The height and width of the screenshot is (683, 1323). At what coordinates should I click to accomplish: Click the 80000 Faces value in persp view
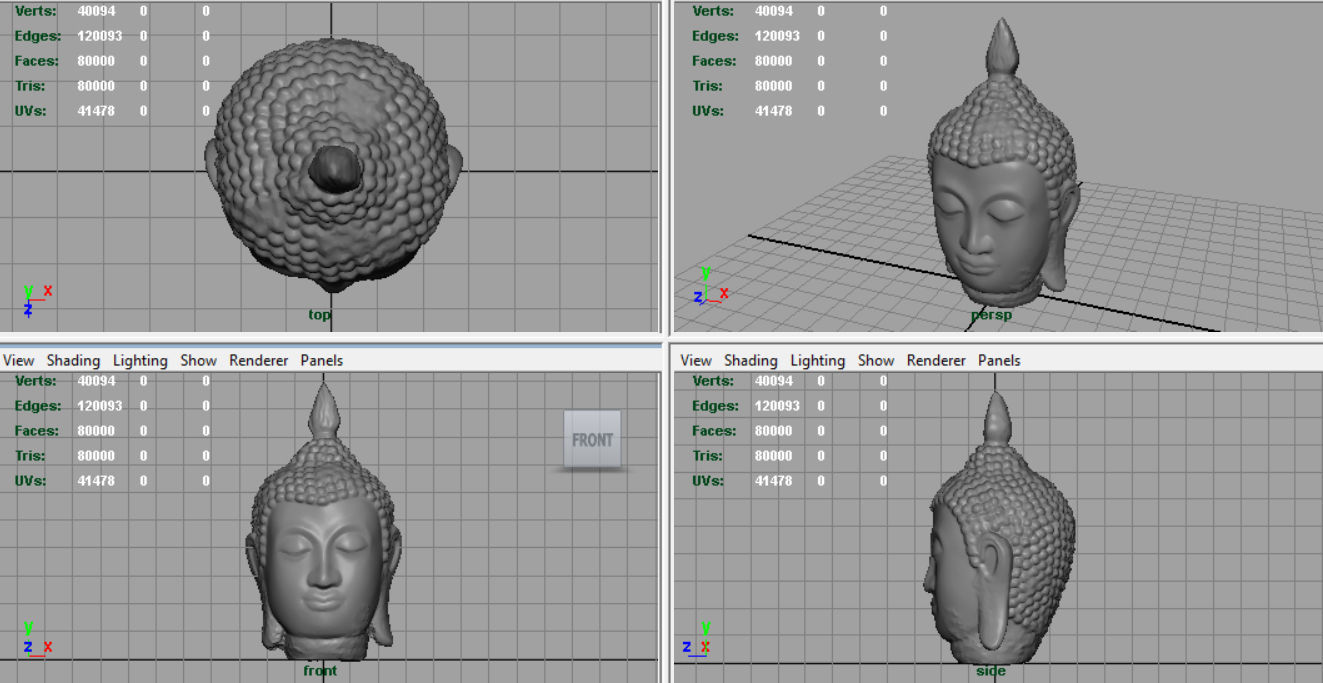pos(774,61)
